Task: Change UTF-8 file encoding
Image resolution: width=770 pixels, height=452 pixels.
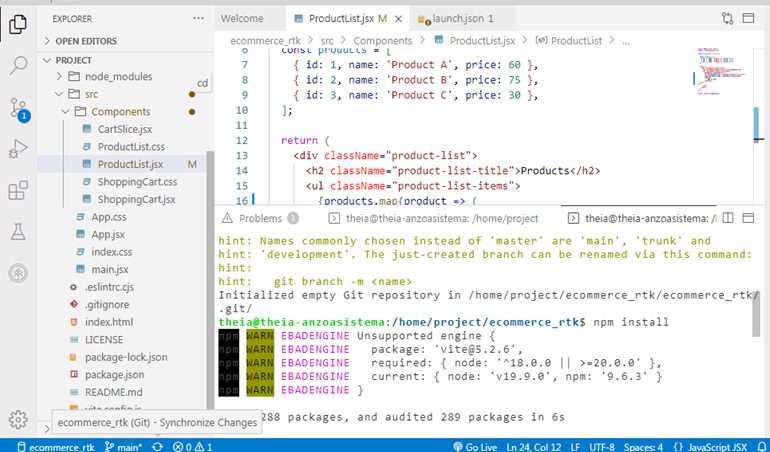Action: coord(602,447)
